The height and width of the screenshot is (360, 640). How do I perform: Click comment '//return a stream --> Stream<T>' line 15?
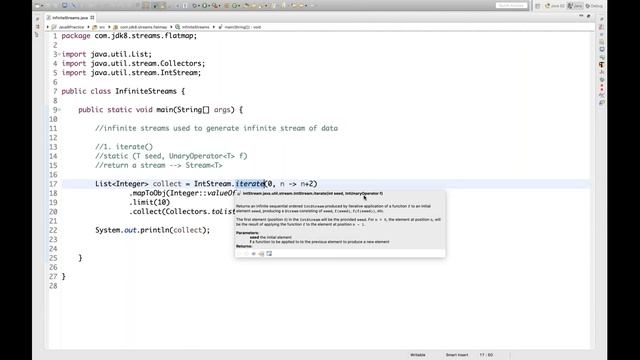(x=159, y=165)
